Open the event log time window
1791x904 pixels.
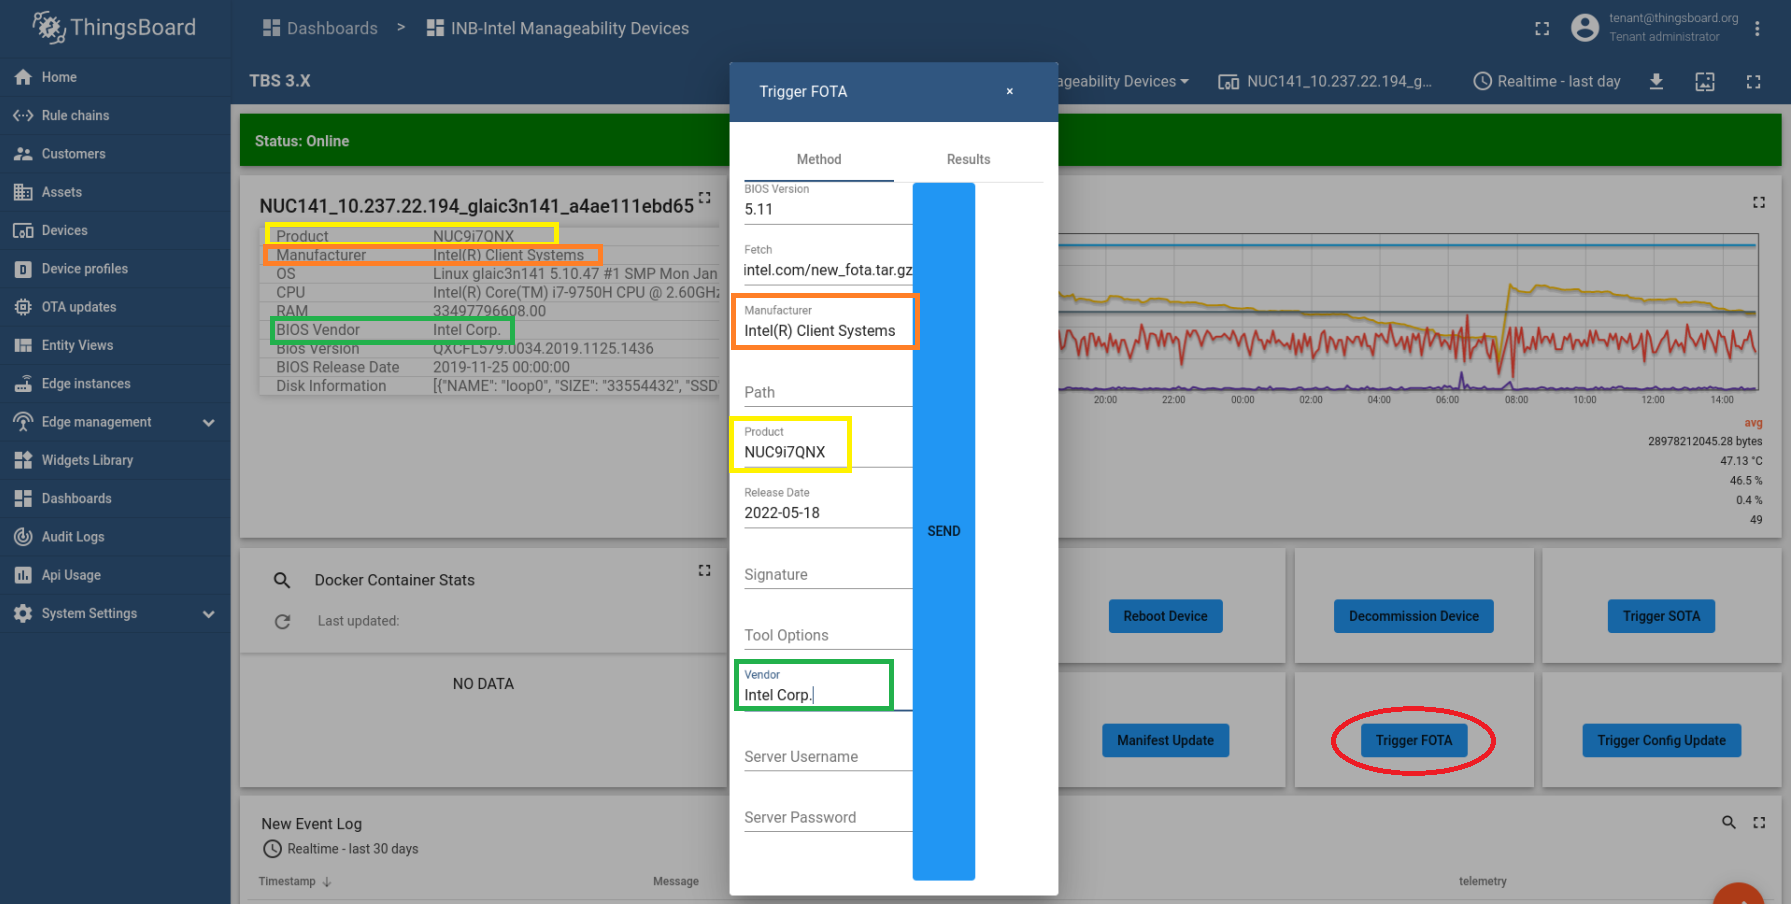coord(341,849)
